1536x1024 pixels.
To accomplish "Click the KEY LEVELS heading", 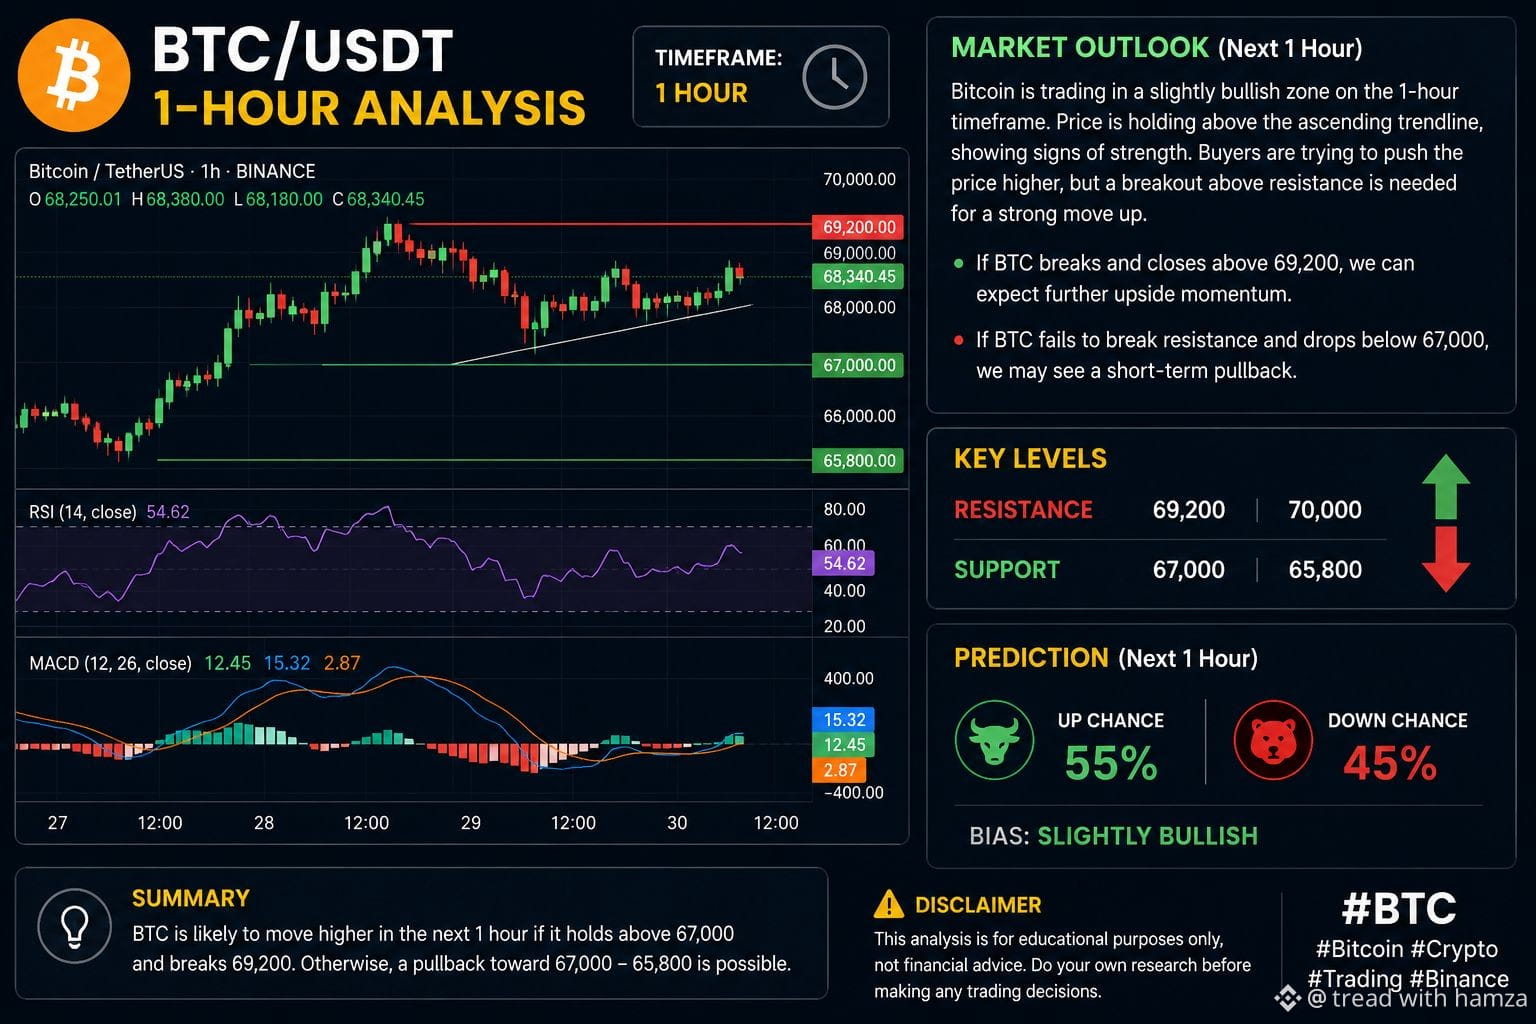I will click(1030, 459).
